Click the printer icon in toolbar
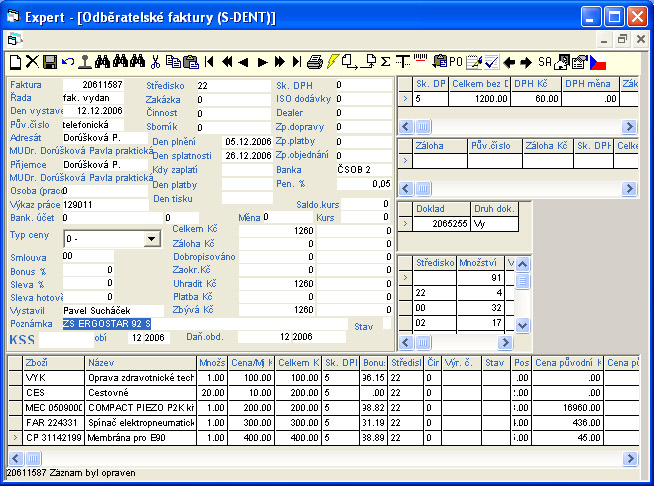654x486 pixels. 315,62
